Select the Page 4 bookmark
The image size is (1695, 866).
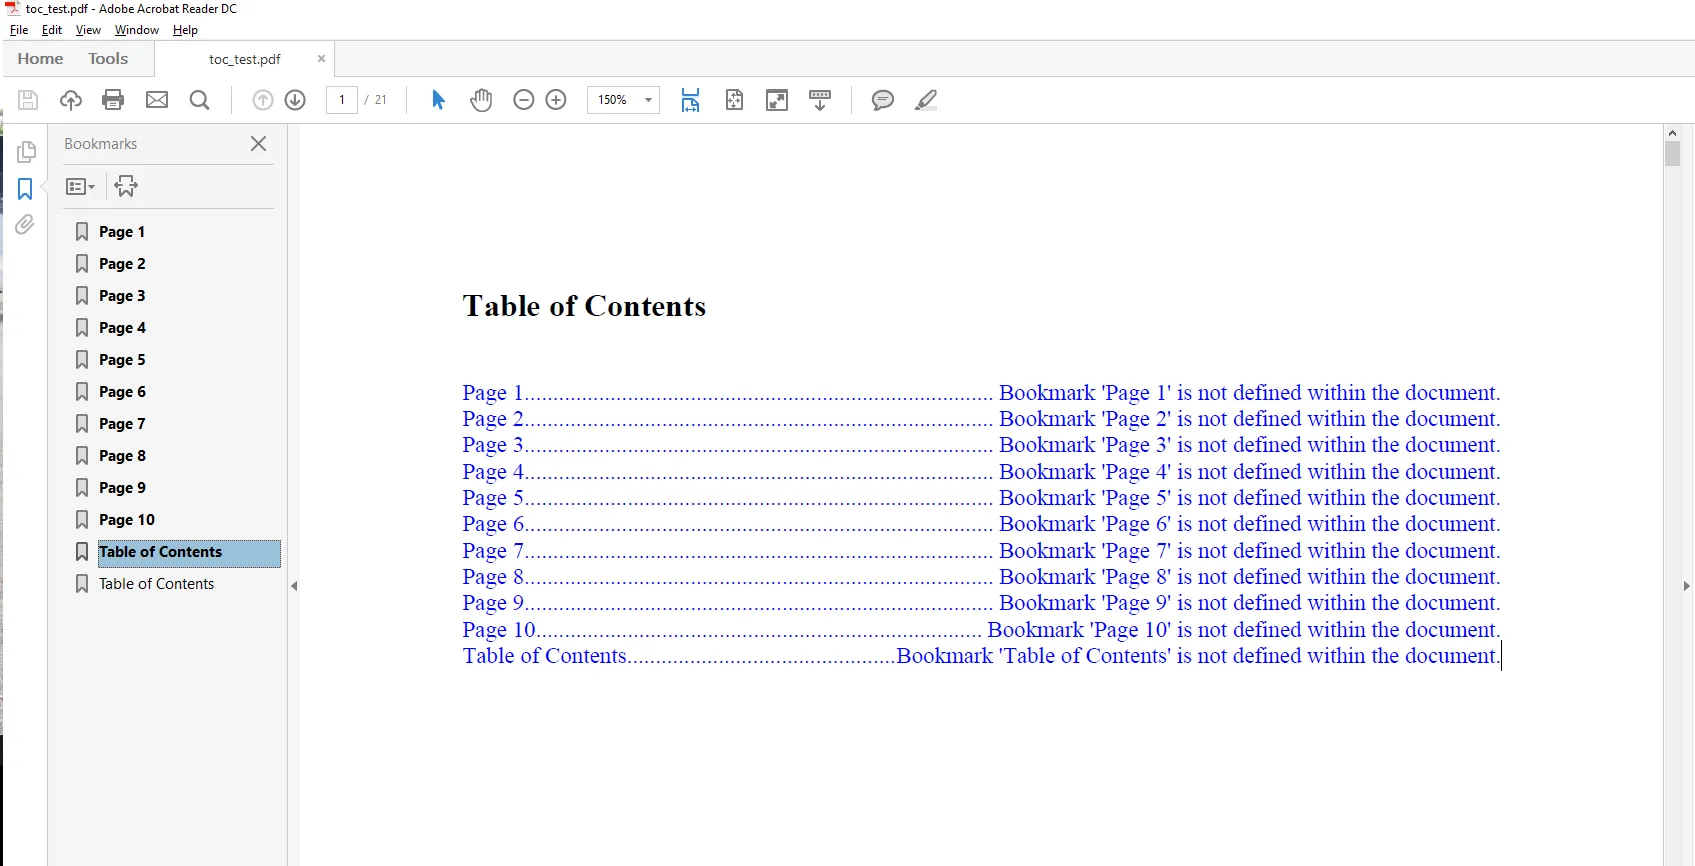pos(122,328)
